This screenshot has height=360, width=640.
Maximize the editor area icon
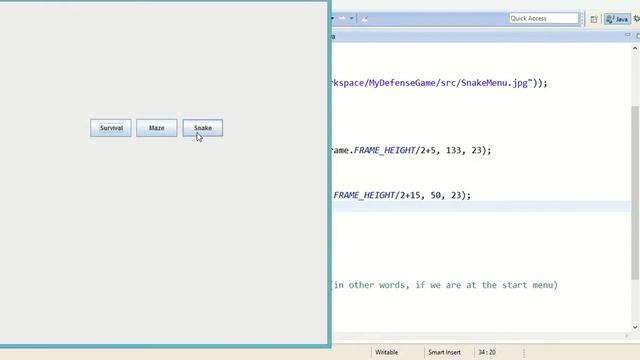tap(638, 36)
